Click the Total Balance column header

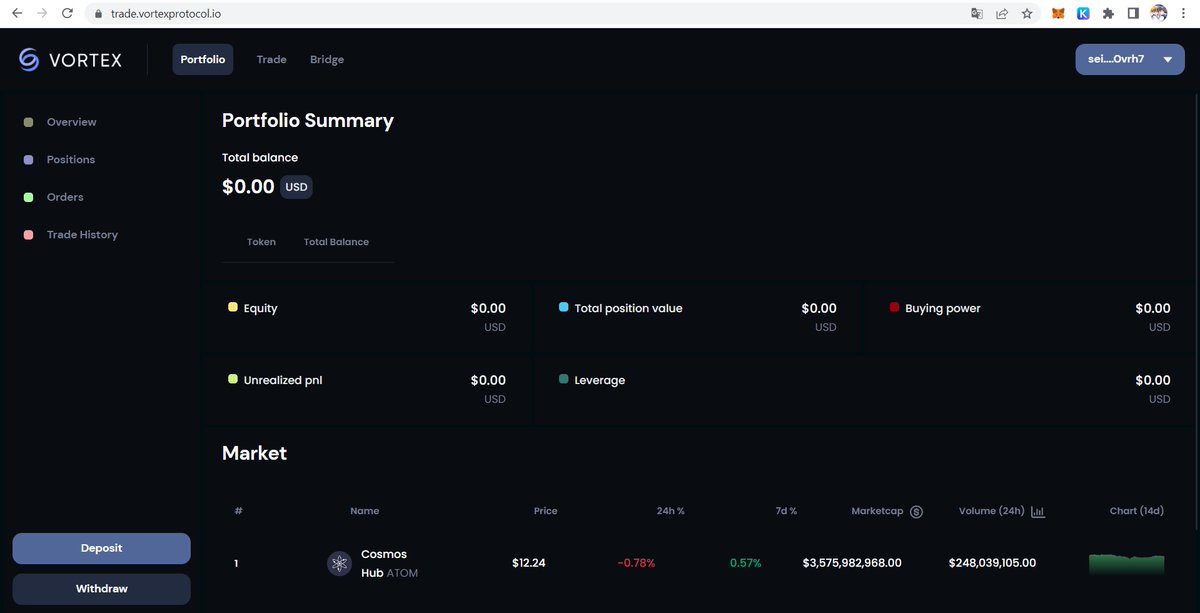point(336,242)
